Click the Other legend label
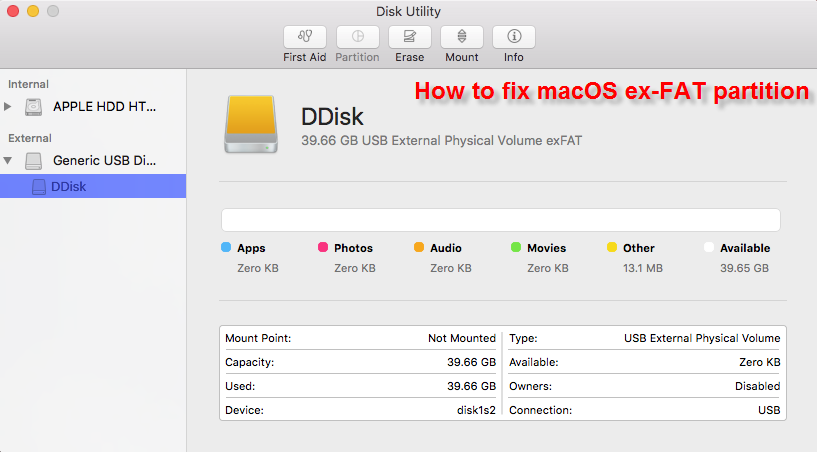 pyautogui.click(x=639, y=248)
